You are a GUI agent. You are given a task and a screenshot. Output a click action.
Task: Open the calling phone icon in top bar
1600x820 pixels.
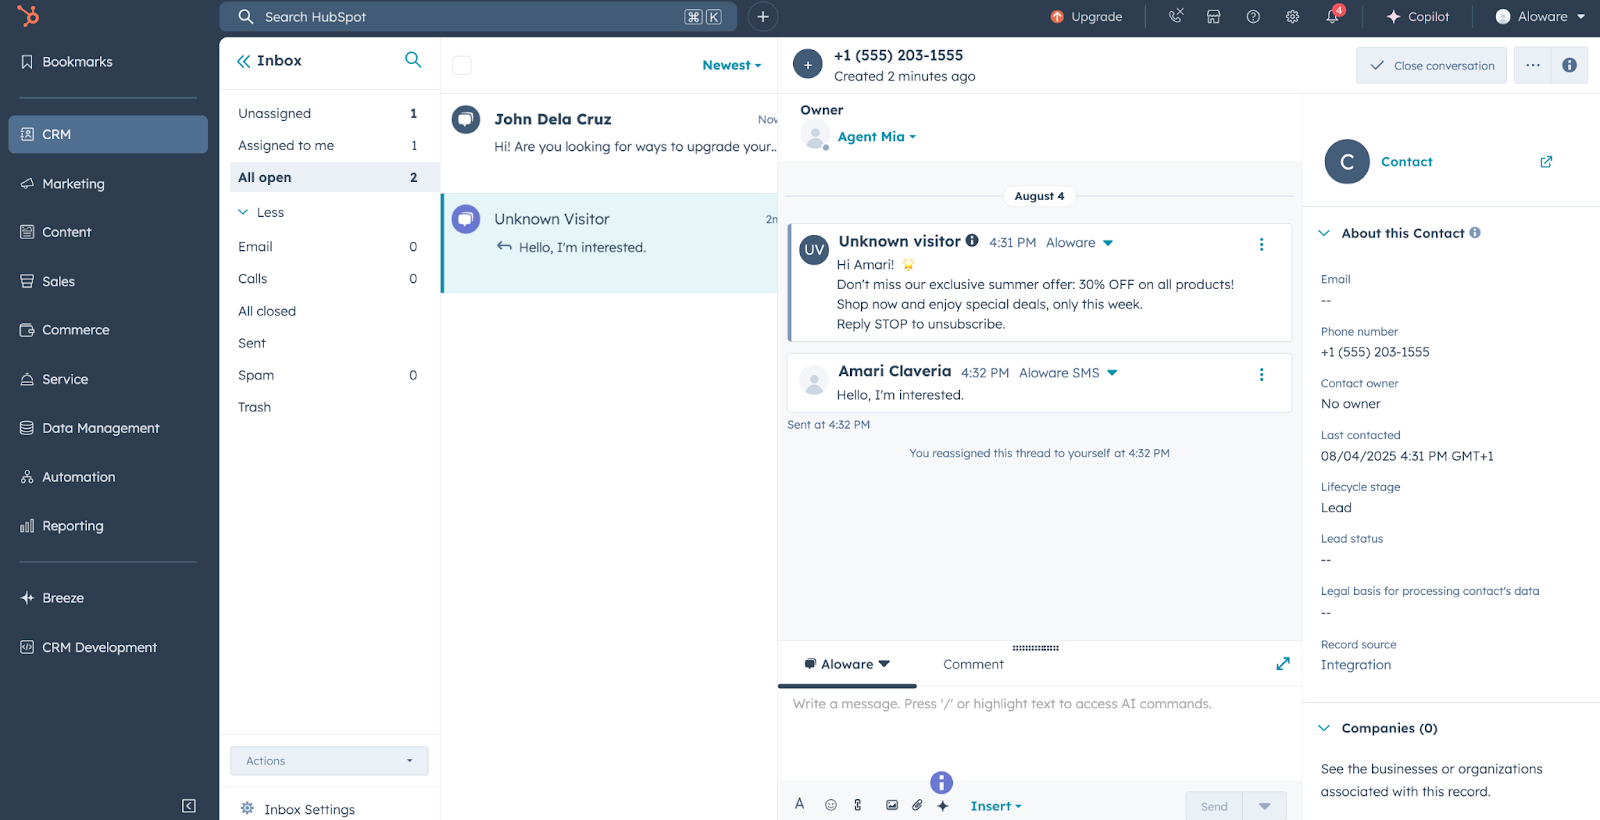tap(1176, 16)
